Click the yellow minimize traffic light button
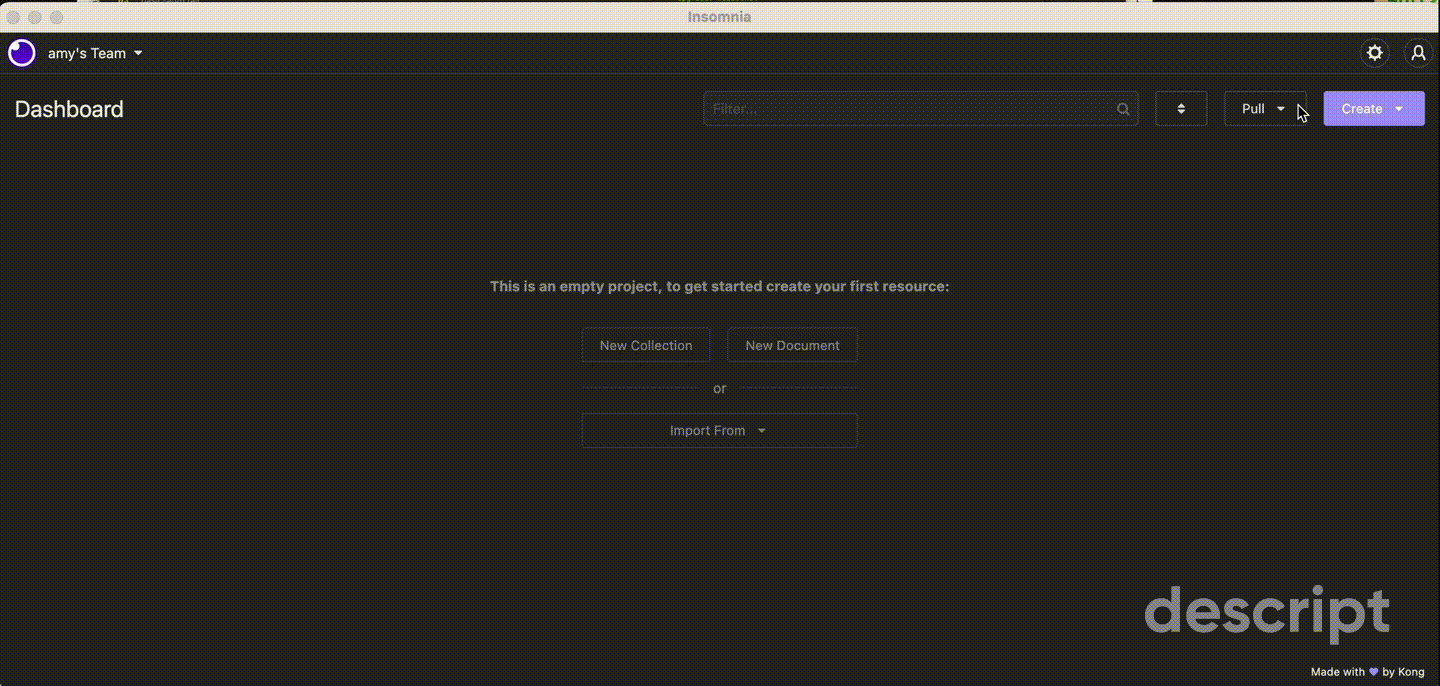The height and width of the screenshot is (686, 1440). [35, 17]
